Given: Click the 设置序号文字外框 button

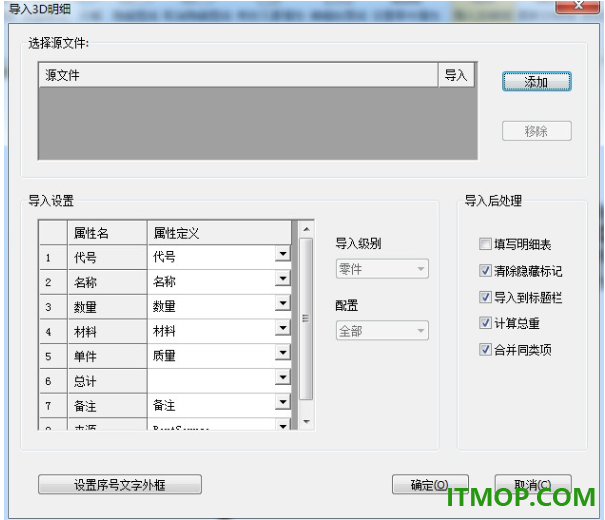Looking at the screenshot, I should tap(120, 485).
